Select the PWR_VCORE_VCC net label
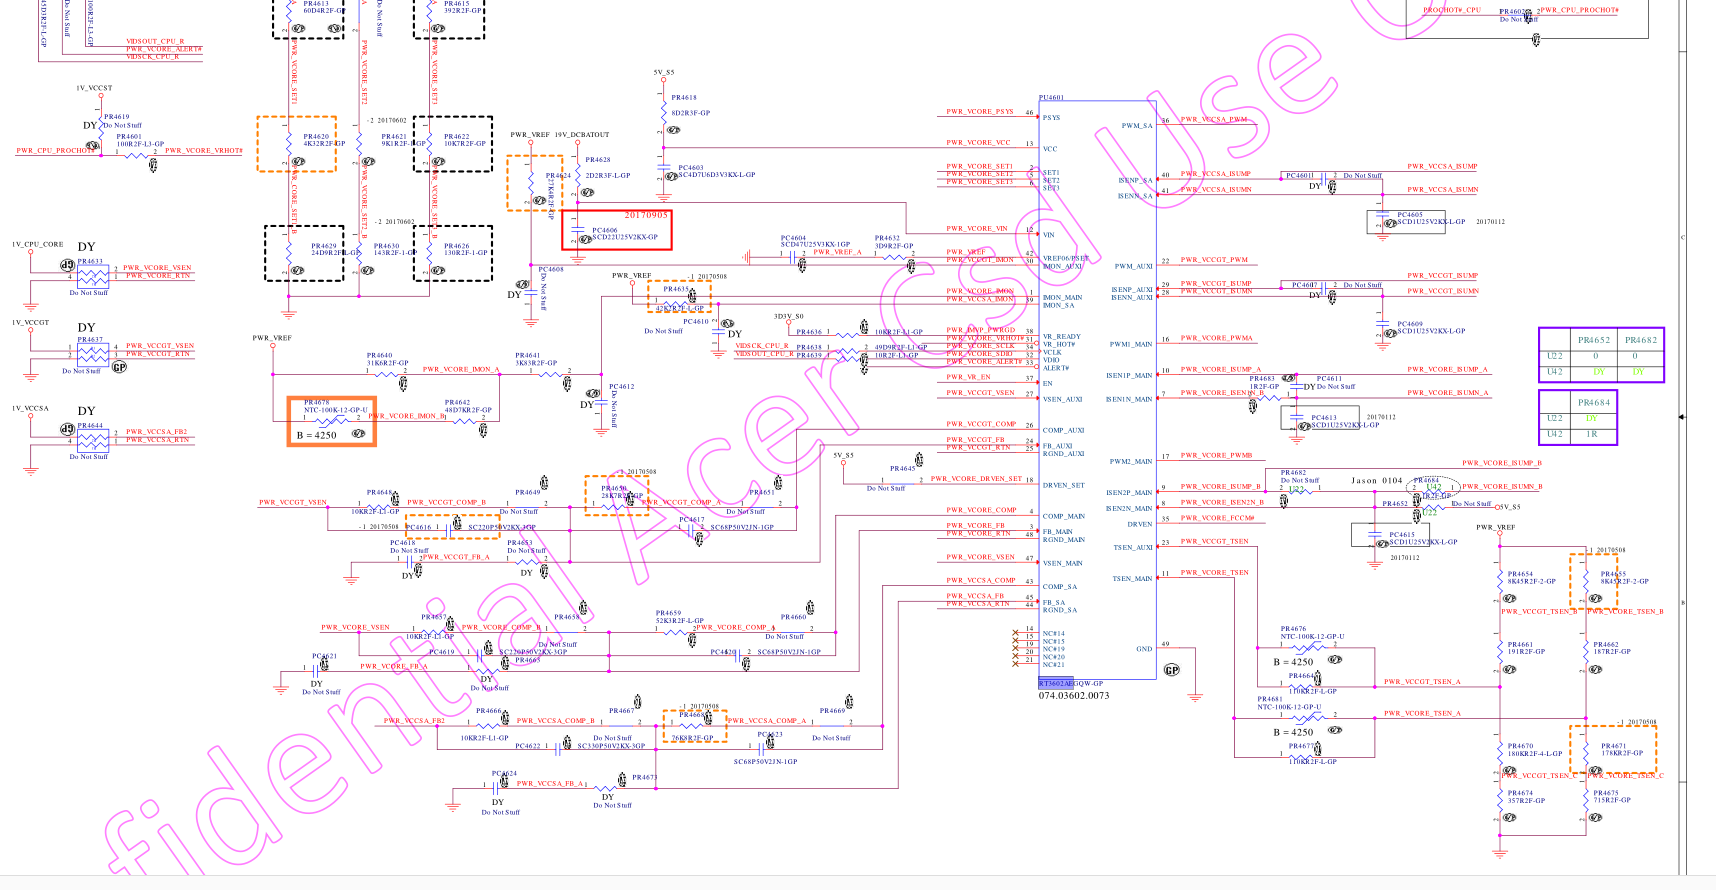The image size is (1716, 890). tap(978, 143)
